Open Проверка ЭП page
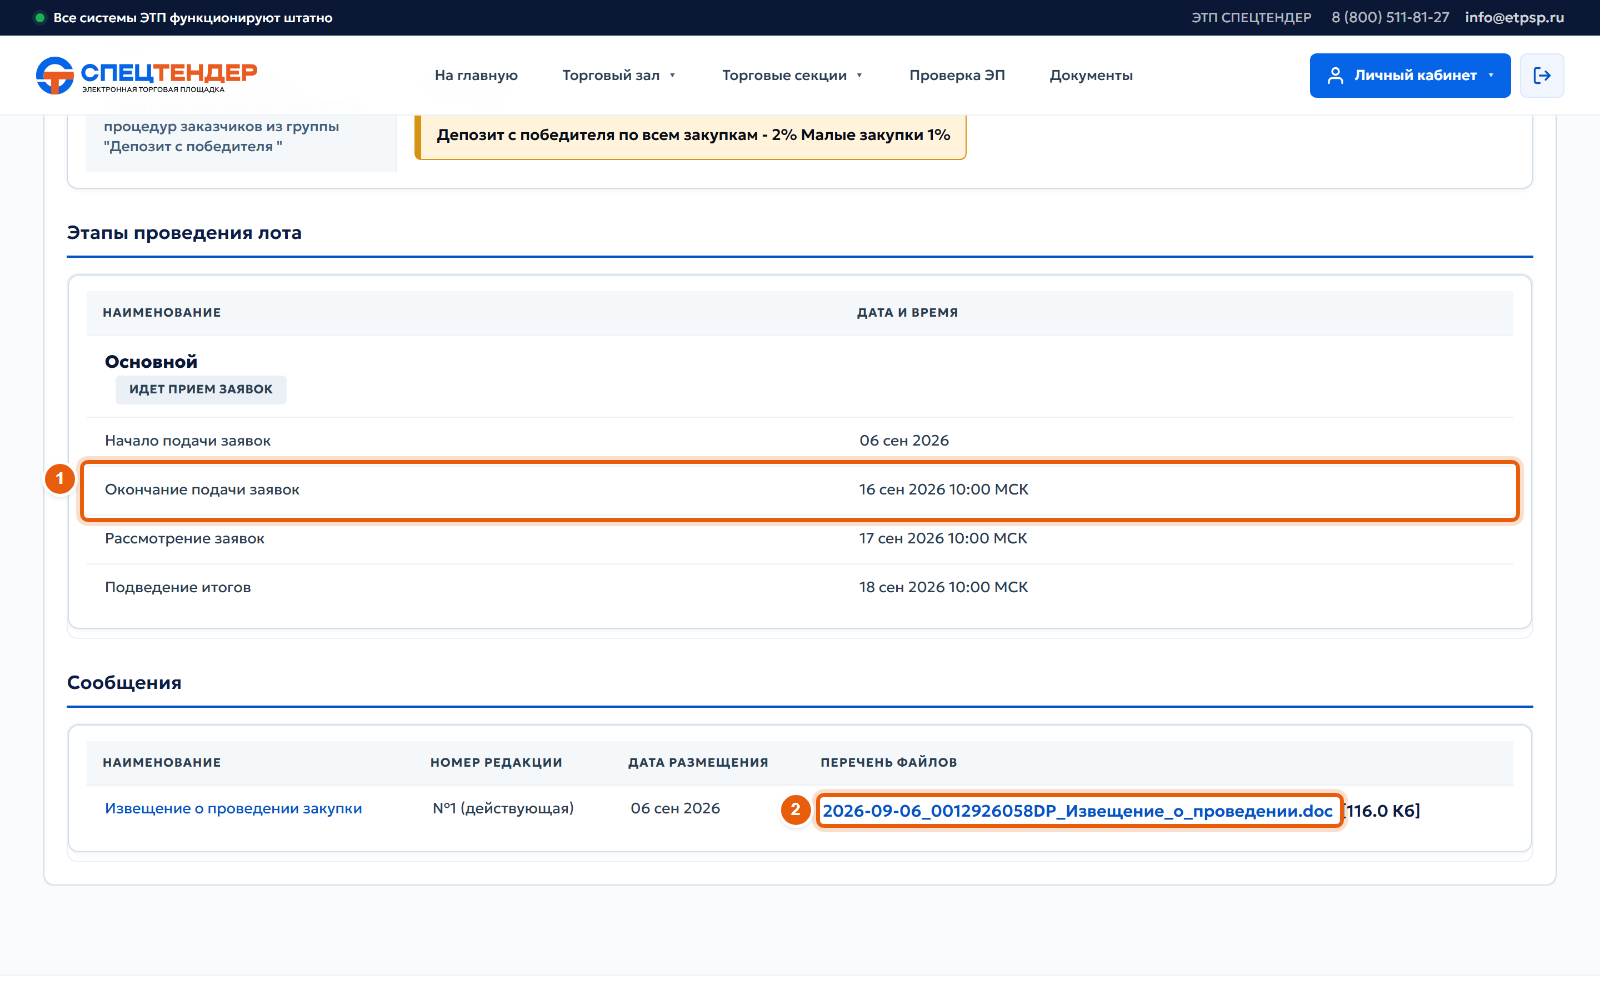 click(x=957, y=76)
